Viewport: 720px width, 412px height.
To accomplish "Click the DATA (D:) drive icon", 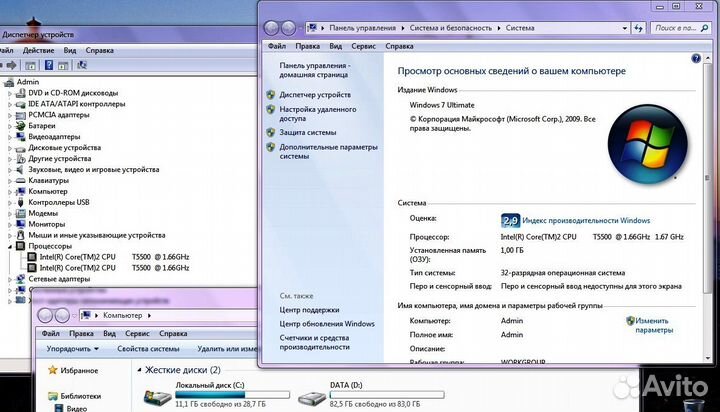I will [312, 397].
